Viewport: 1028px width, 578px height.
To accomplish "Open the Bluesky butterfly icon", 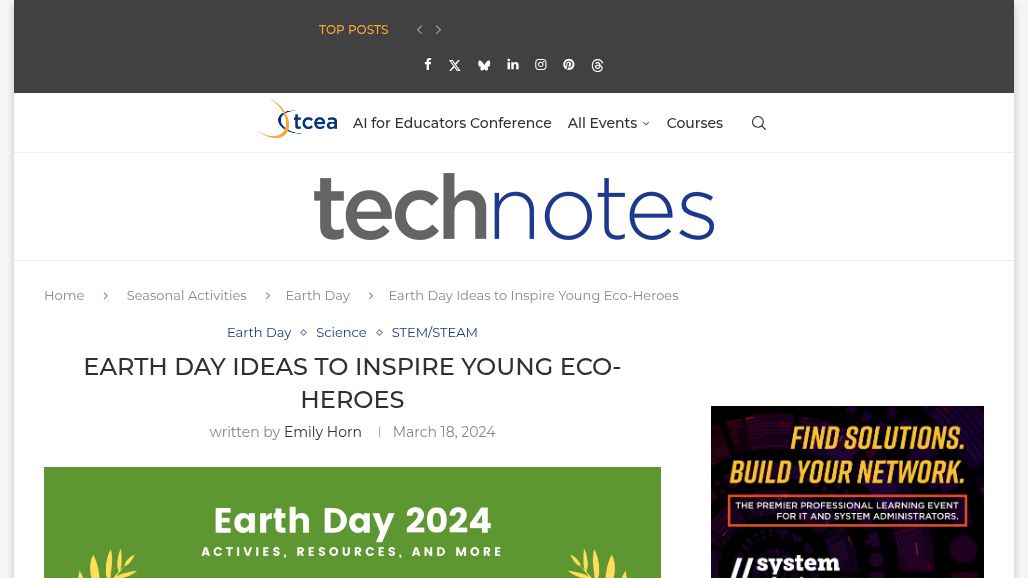I will [x=484, y=65].
